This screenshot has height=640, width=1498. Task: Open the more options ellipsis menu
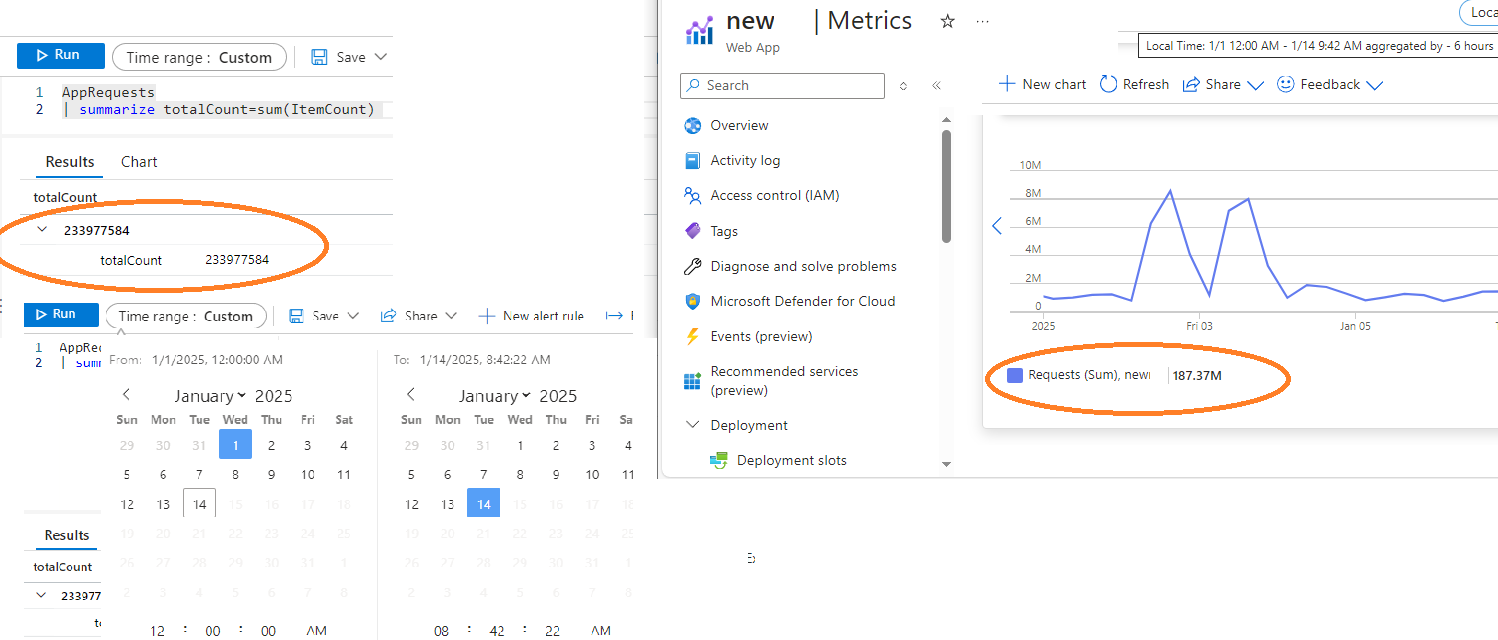tap(982, 21)
